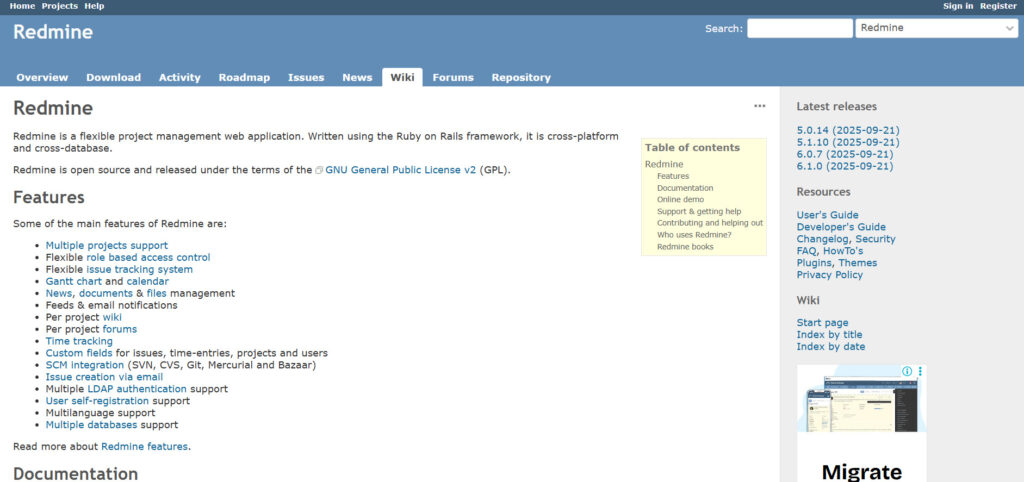Open the LDAP authentication link

[137, 389]
